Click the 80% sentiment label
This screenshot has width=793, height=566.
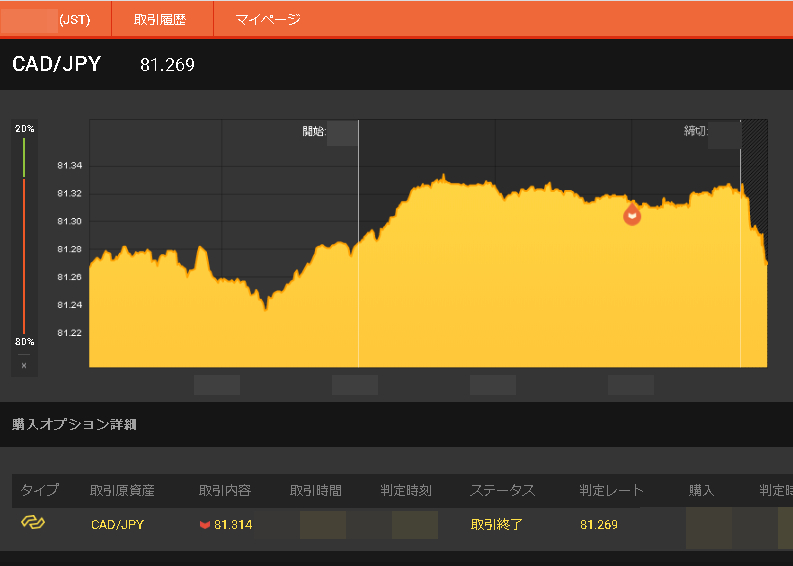(x=24, y=341)
